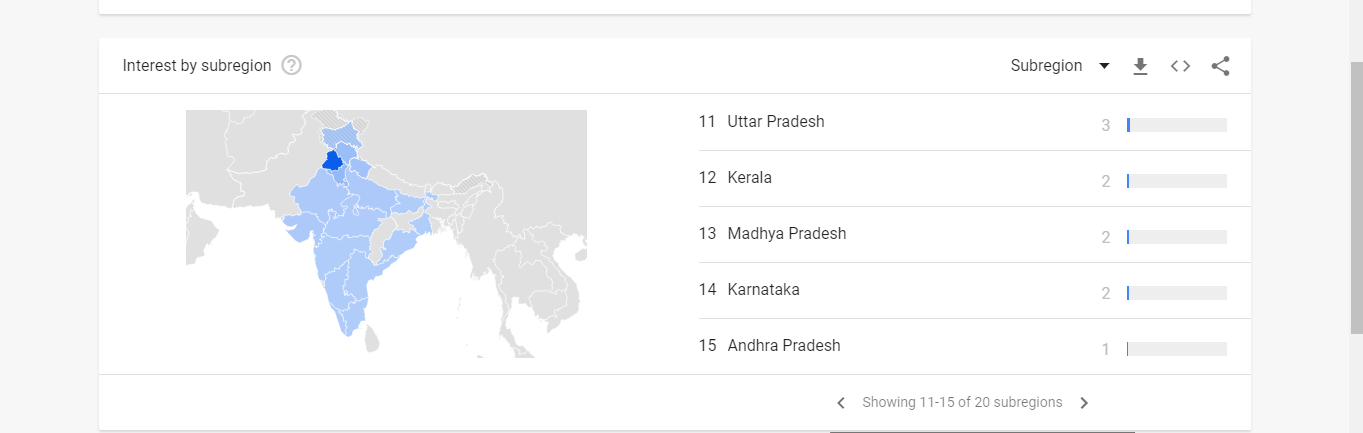Image resolution: width=1363 pixels, height=433 pixels.
Task: Click the dark blue Punjab region on map
Action: click(x=333, y=161)
